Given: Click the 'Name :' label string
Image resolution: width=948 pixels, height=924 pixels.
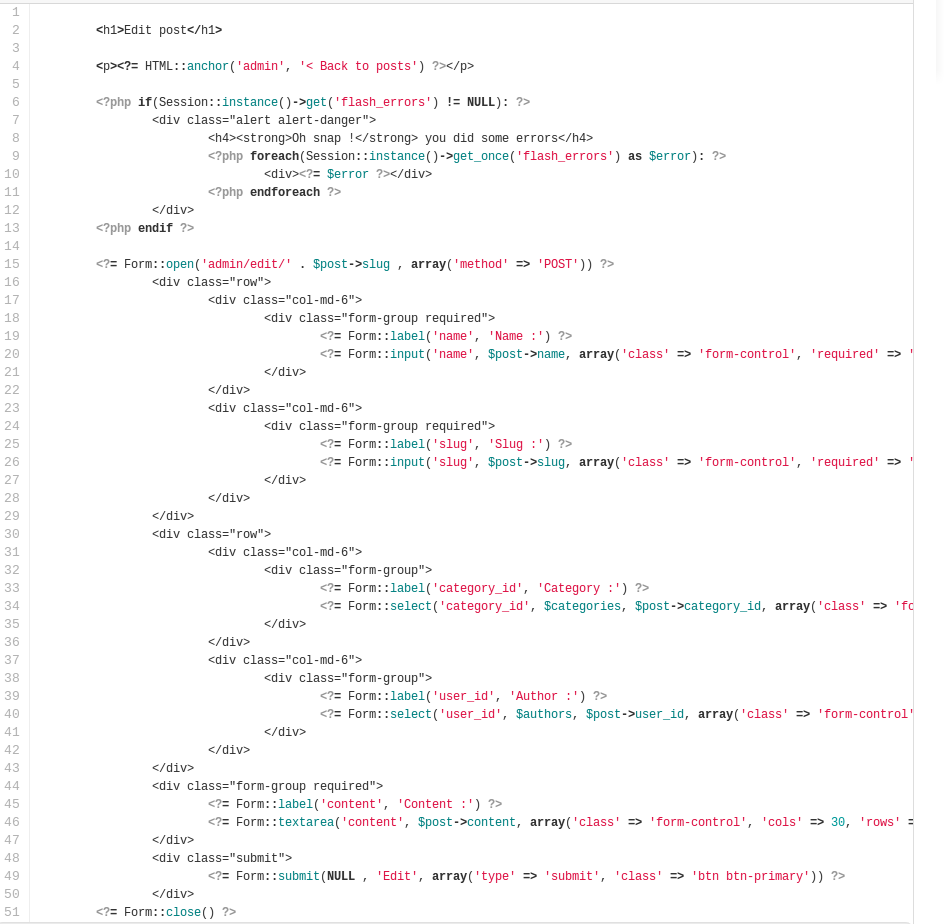Looking at the screenshot, I should (515, 336).
